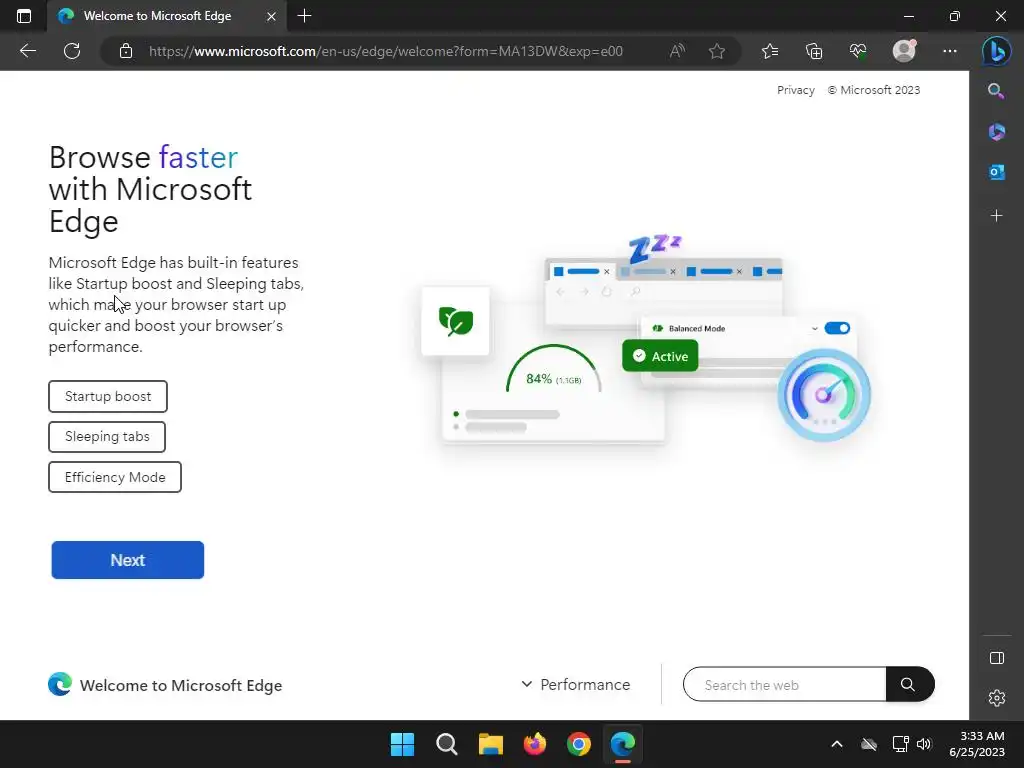View site information lock icon
This screenshot has height=768, width=1024.
click(x=126, y=51)
